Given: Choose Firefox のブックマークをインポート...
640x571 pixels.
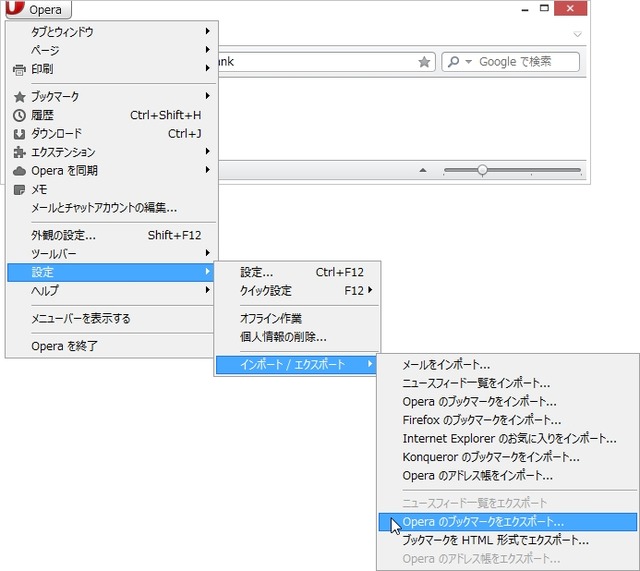Looking at the screenshot, I should [508, 420].
